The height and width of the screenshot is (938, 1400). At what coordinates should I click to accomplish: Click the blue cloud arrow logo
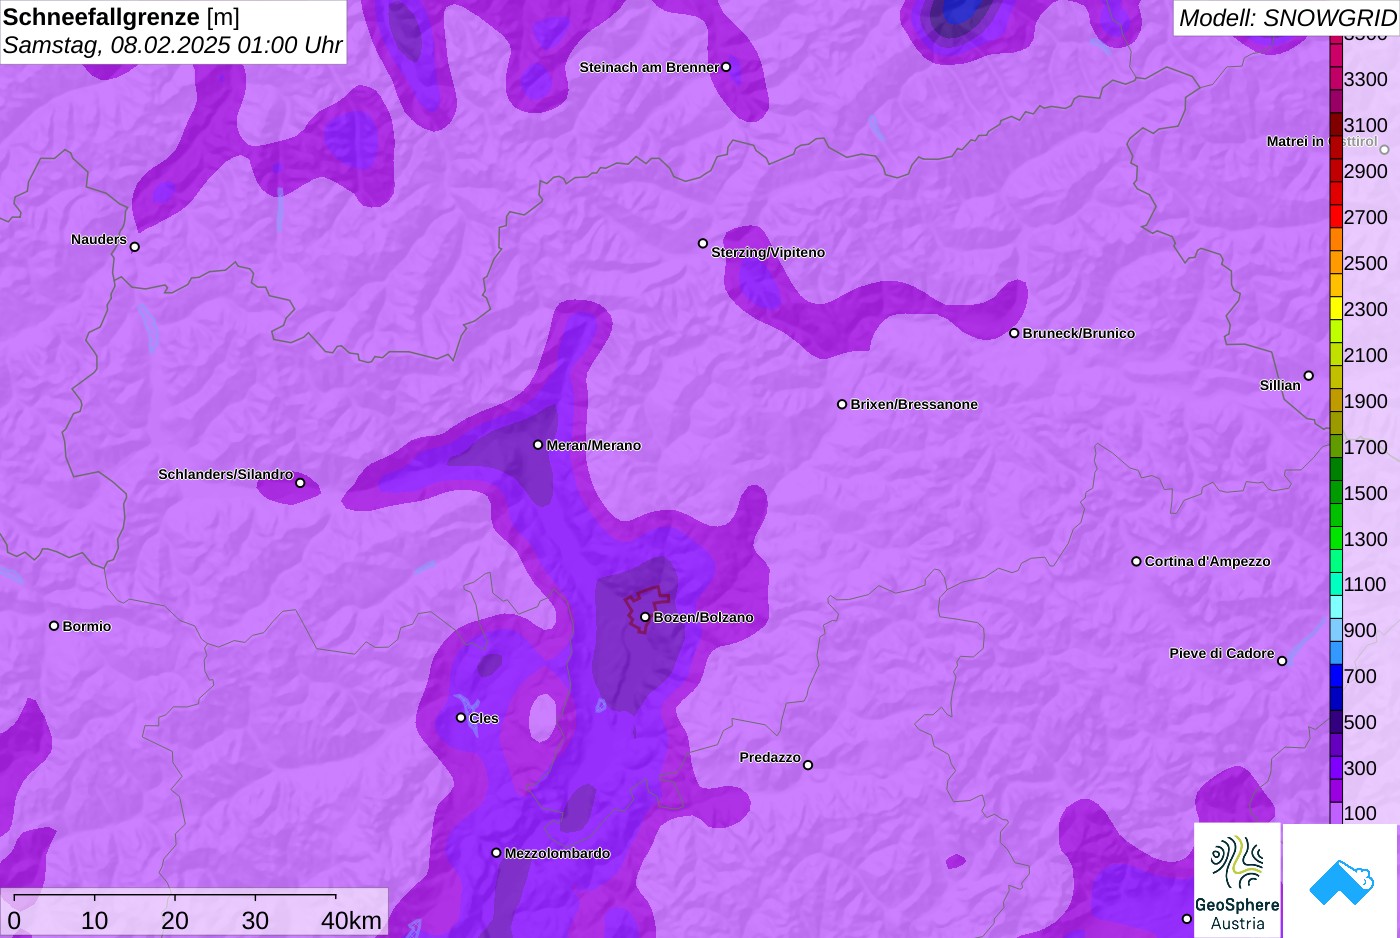tap(1341, 882)
